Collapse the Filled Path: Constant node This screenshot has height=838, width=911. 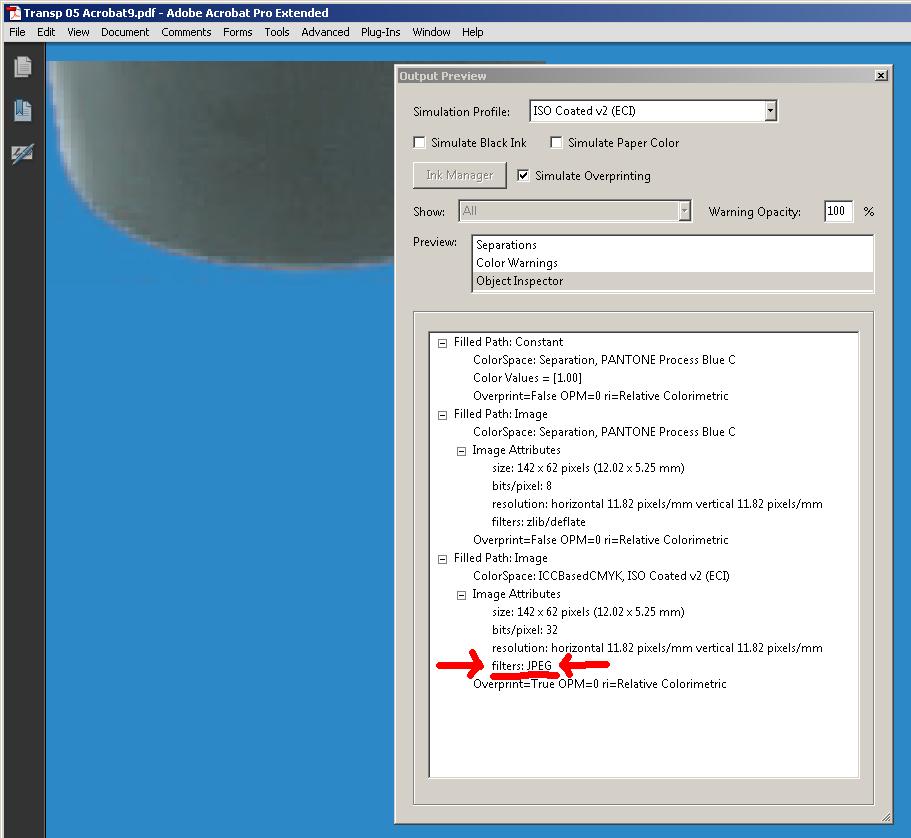tap(442, 343)
